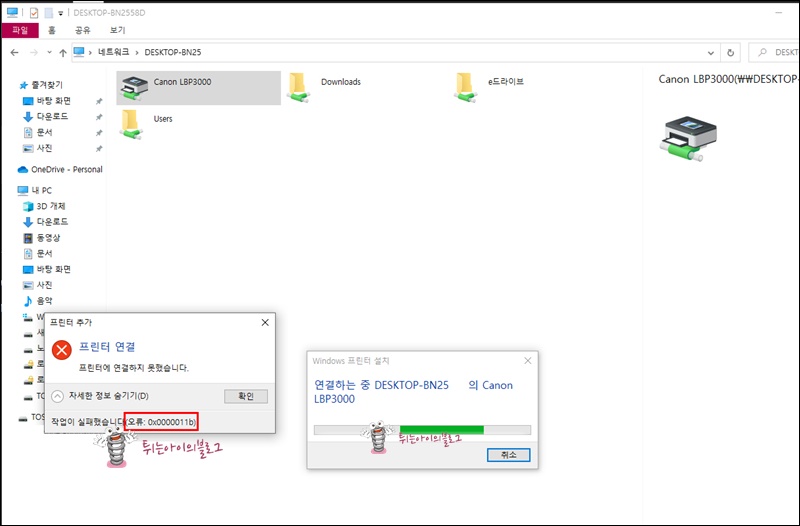Open the Downloads shared folder icon
This screenshot has width=800, height=526.
tap(299, 87)
